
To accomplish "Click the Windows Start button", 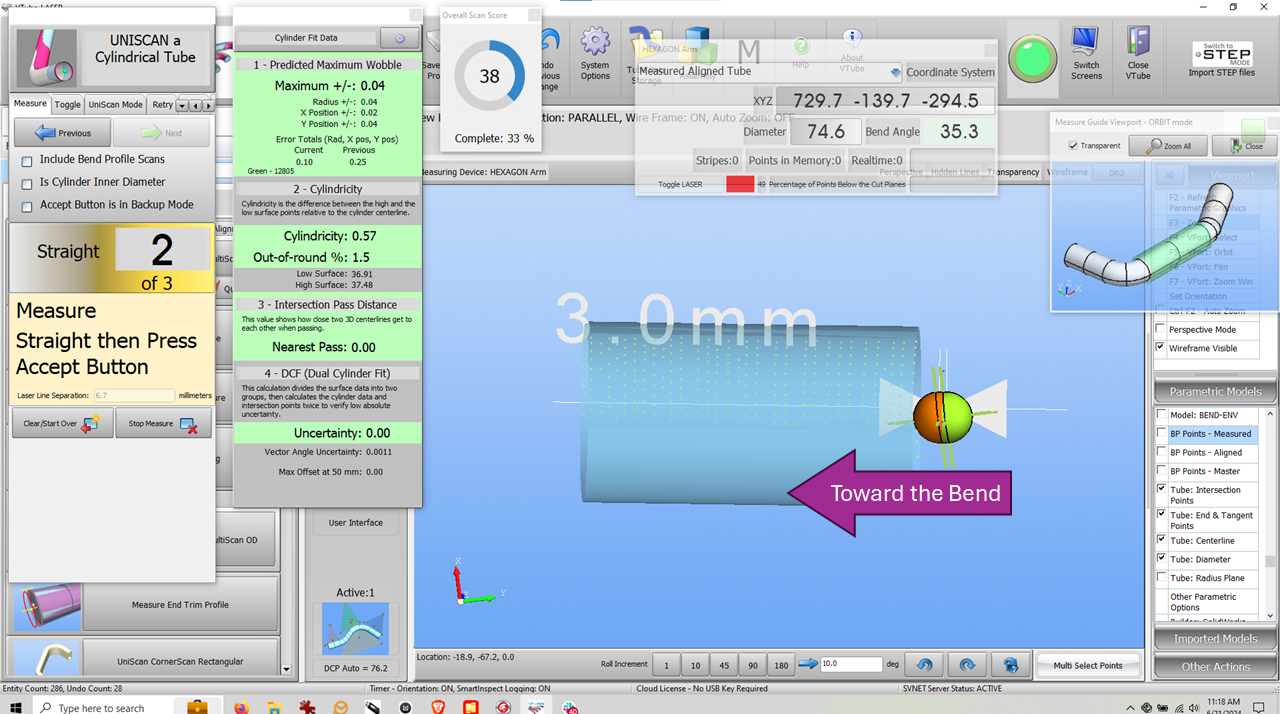I will 17,707.
